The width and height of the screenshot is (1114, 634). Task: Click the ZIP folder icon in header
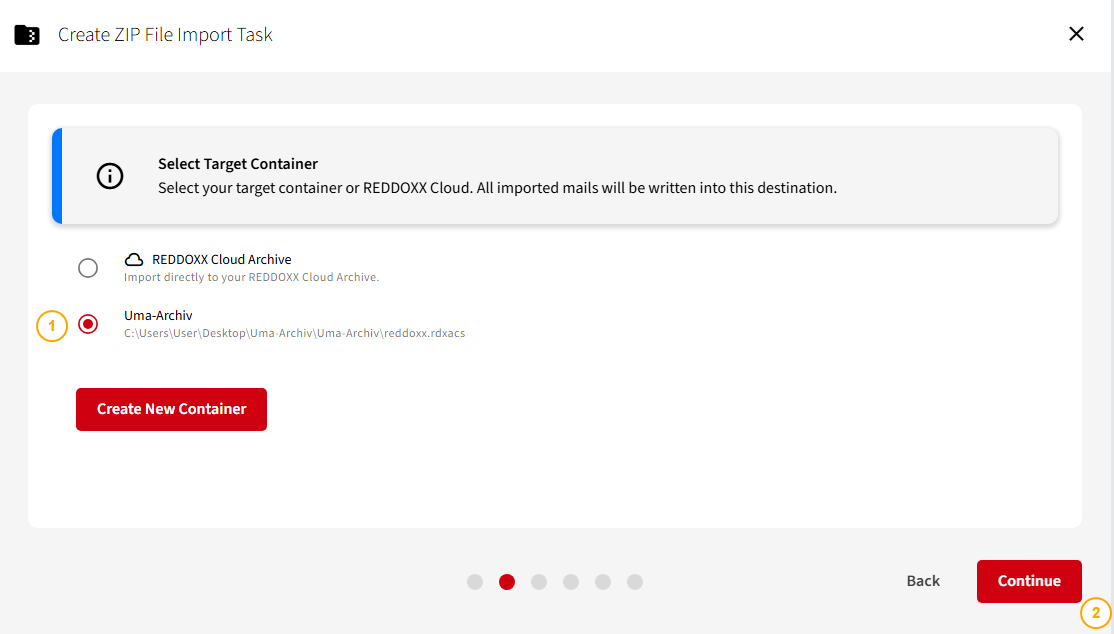(27, 35)
